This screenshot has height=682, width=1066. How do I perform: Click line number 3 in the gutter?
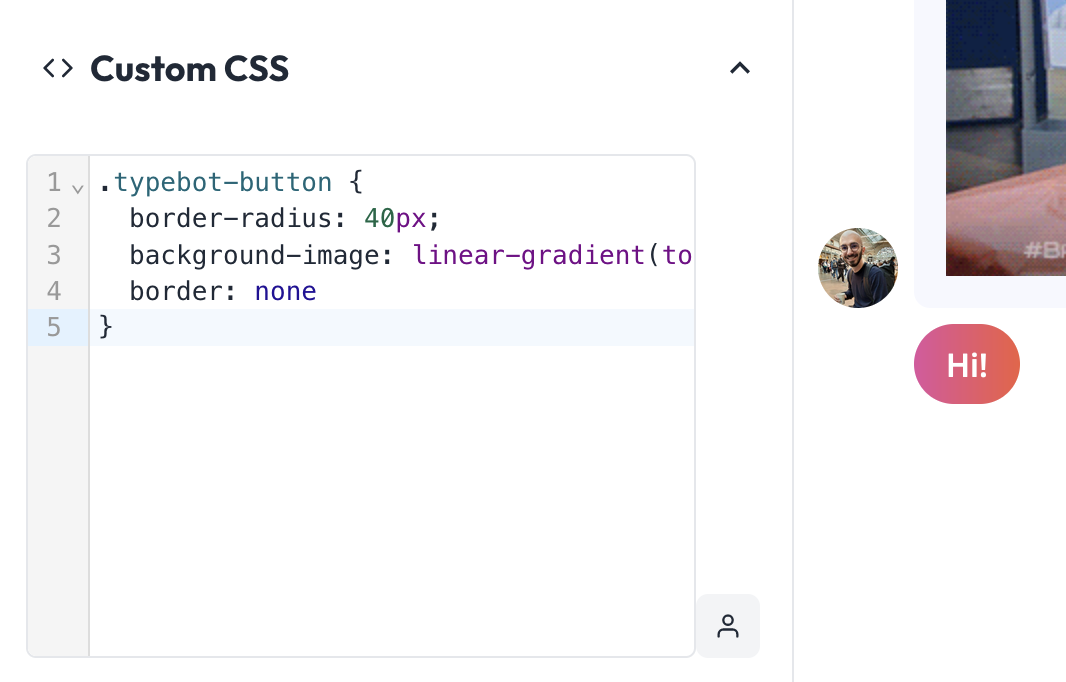click(54, 255)
